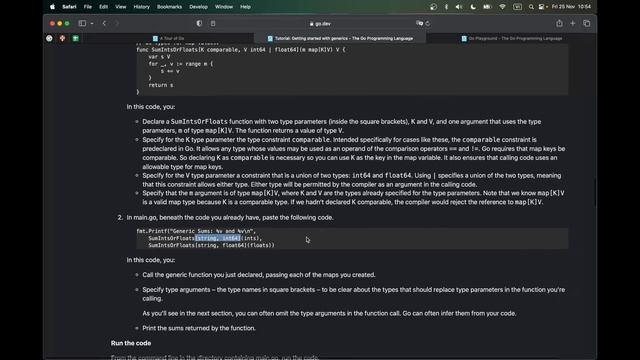Open the Share button
This screenshot has height=360, width=640.
point(559,23)
